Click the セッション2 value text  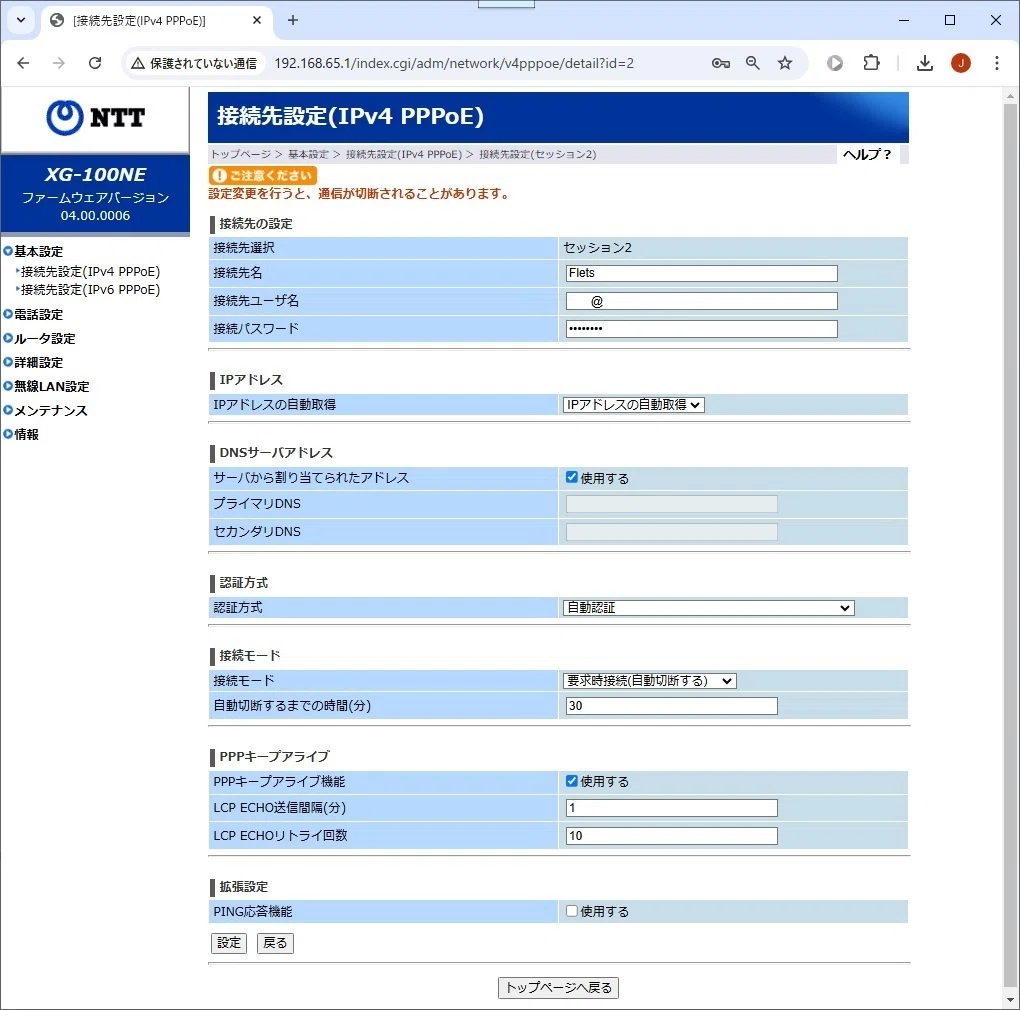pos(597,248)
